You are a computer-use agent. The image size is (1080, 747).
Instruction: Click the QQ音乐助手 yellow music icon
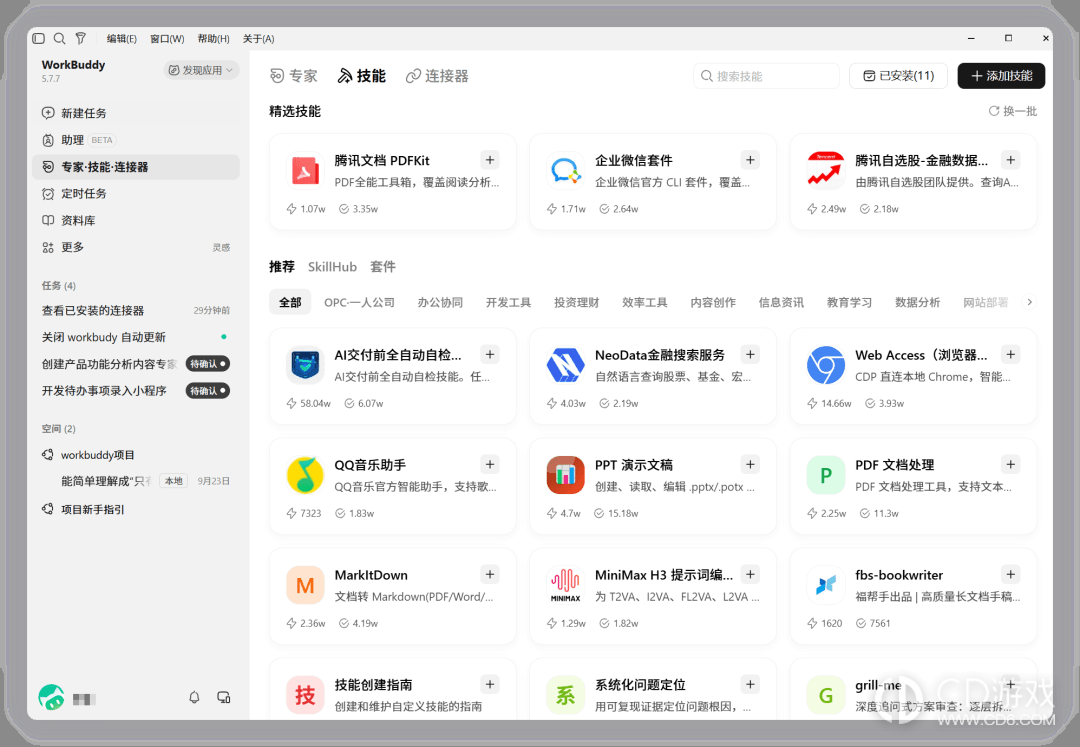click(305, 475)
